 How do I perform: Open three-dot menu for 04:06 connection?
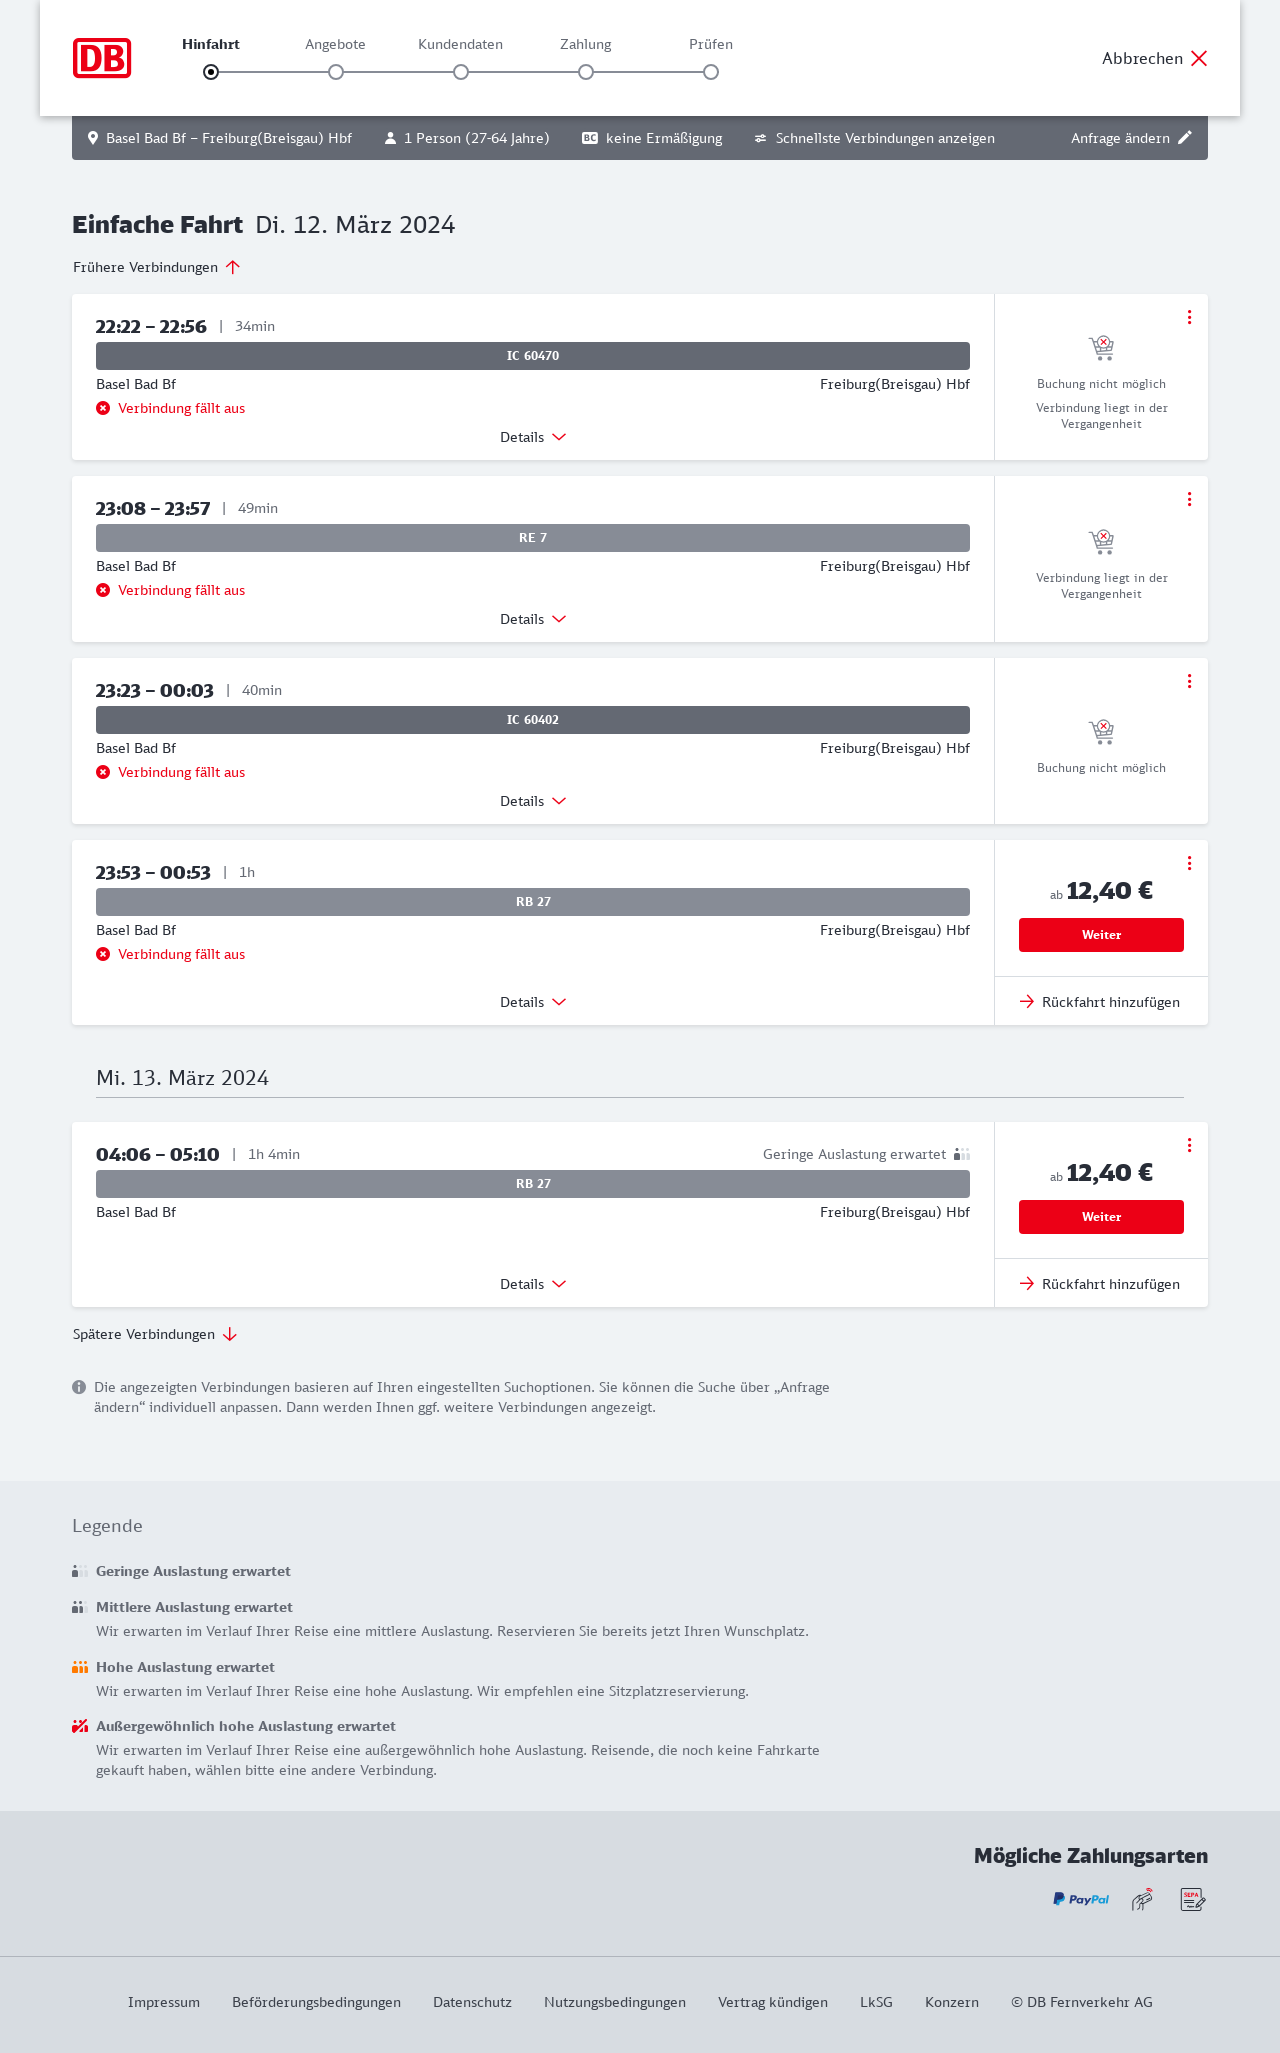click(1189, 1145)
